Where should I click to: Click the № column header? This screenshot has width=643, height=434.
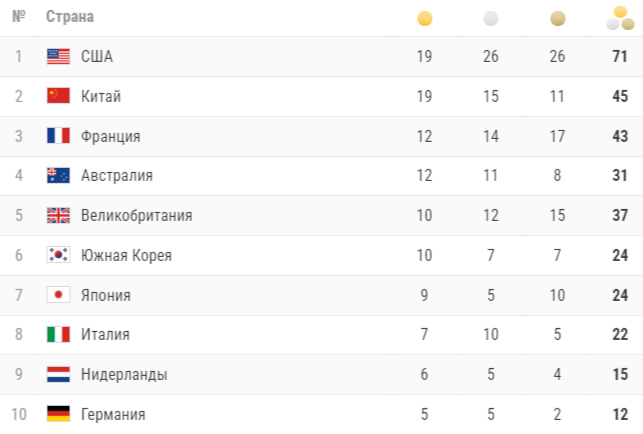pos(19,16)
